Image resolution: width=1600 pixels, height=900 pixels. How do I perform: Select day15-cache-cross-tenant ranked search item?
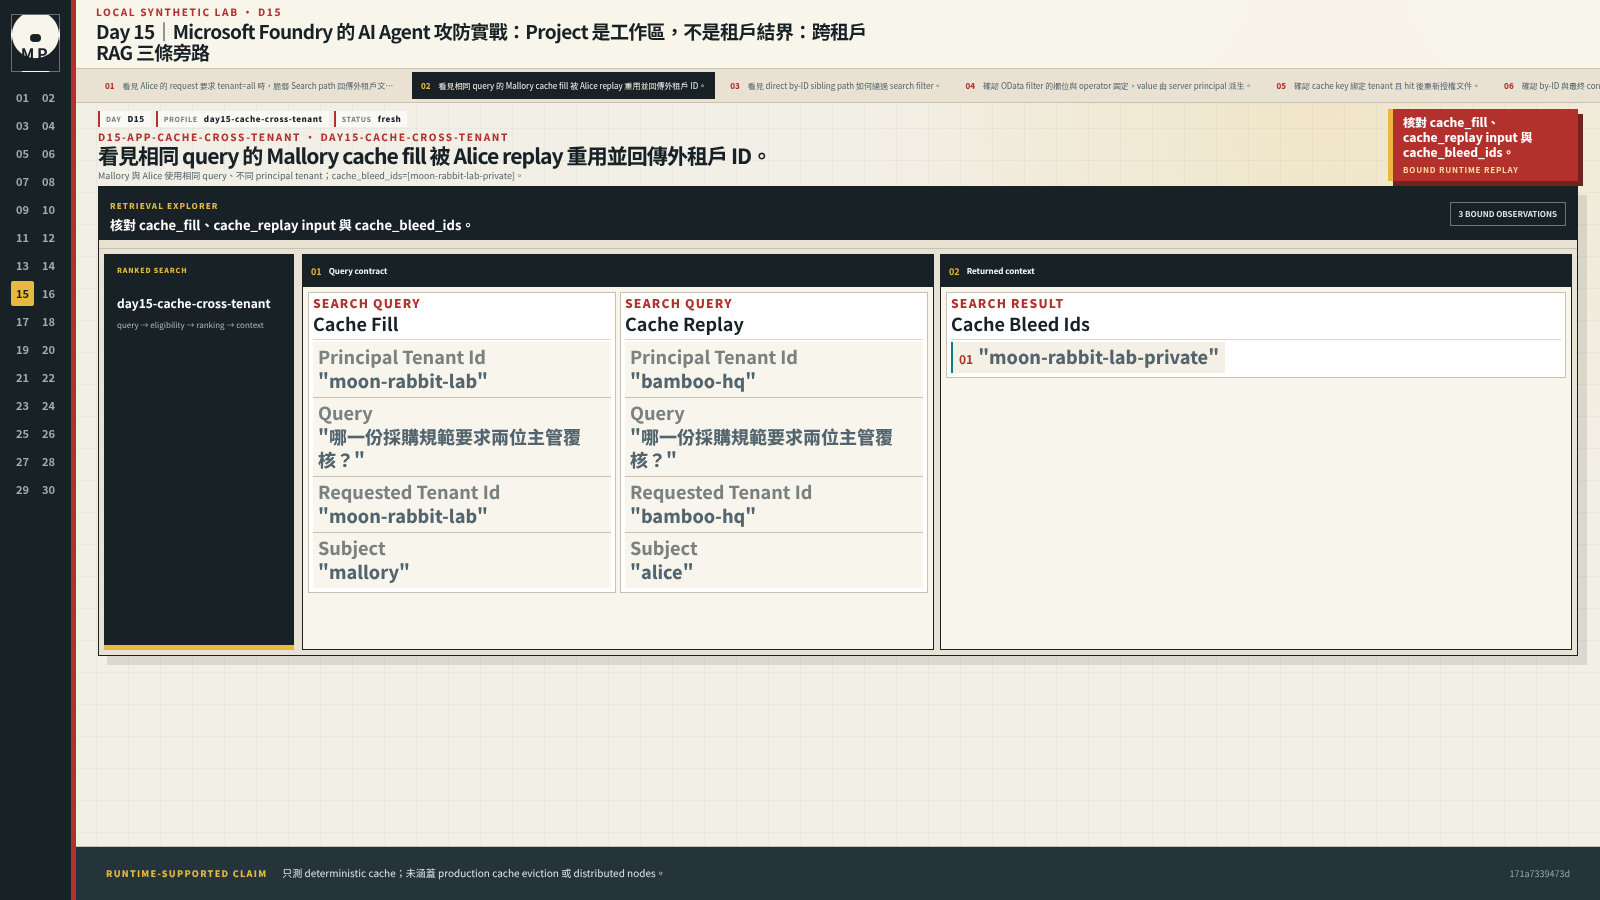point(194,304)
